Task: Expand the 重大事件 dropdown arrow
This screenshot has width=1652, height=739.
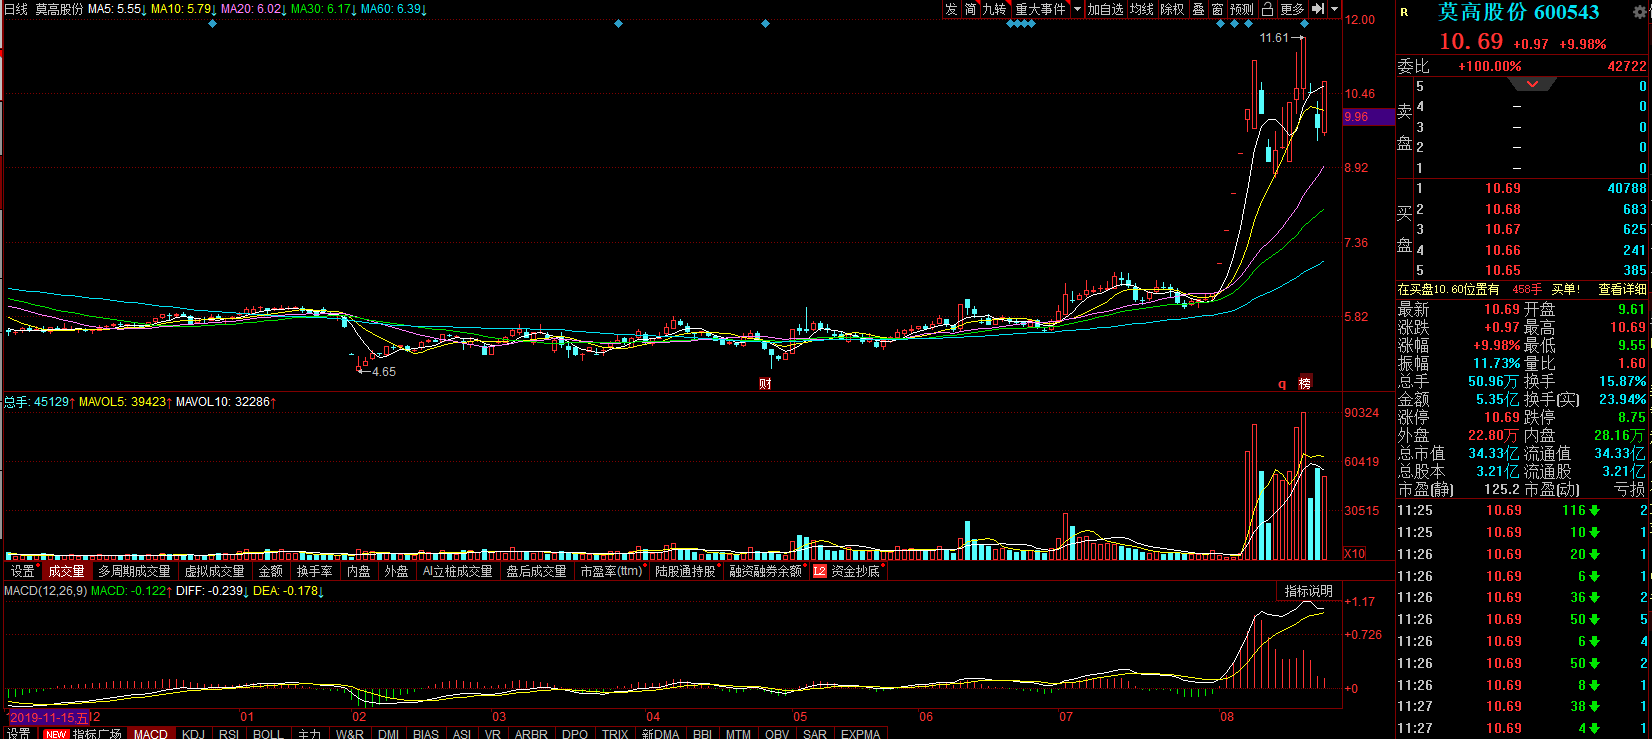Action: [1077, 9]
